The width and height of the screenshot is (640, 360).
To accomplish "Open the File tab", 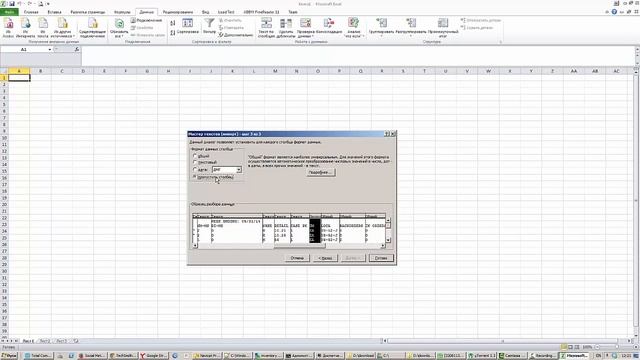I will pos(9,12).
